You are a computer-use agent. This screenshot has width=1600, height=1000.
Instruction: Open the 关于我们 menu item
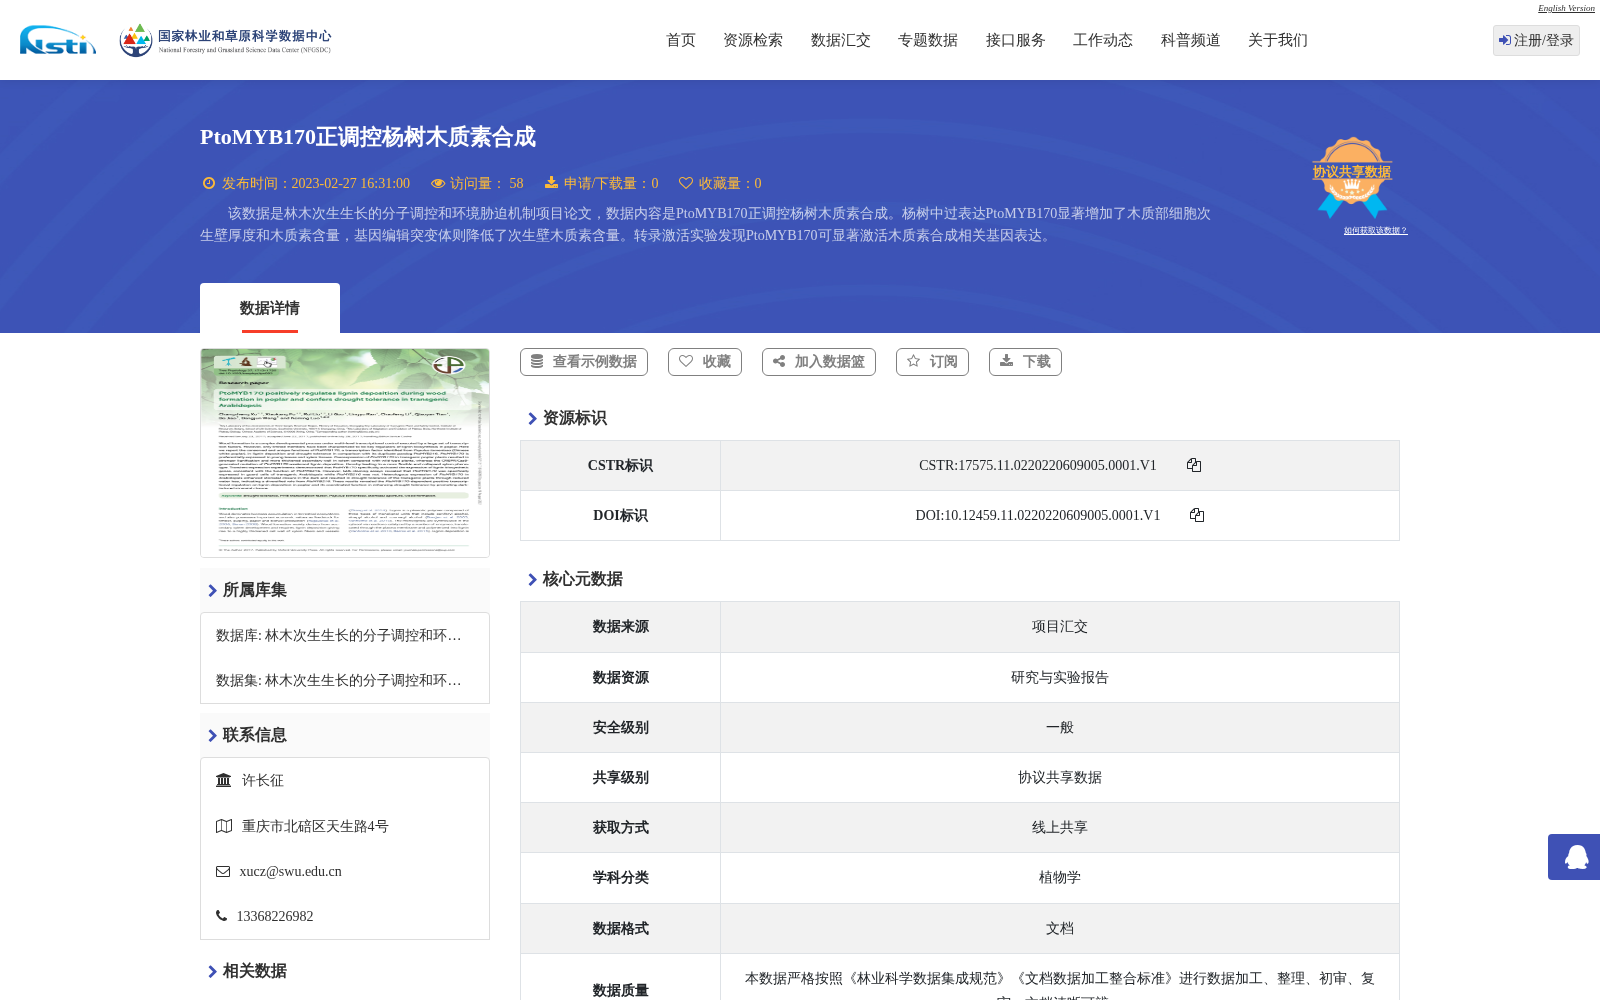[1278, 40]
